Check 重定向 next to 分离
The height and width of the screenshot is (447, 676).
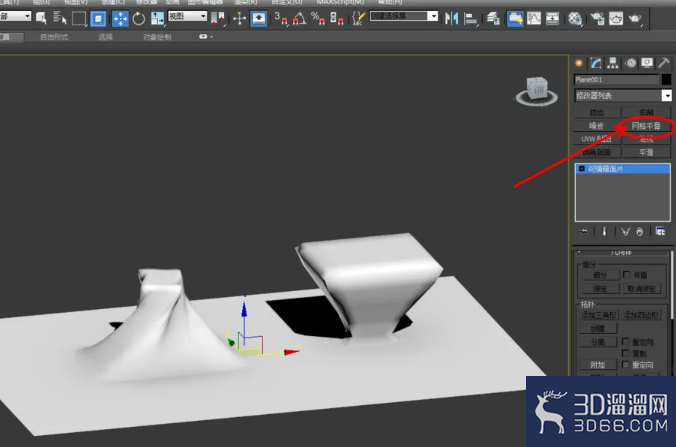pos(626,342)
